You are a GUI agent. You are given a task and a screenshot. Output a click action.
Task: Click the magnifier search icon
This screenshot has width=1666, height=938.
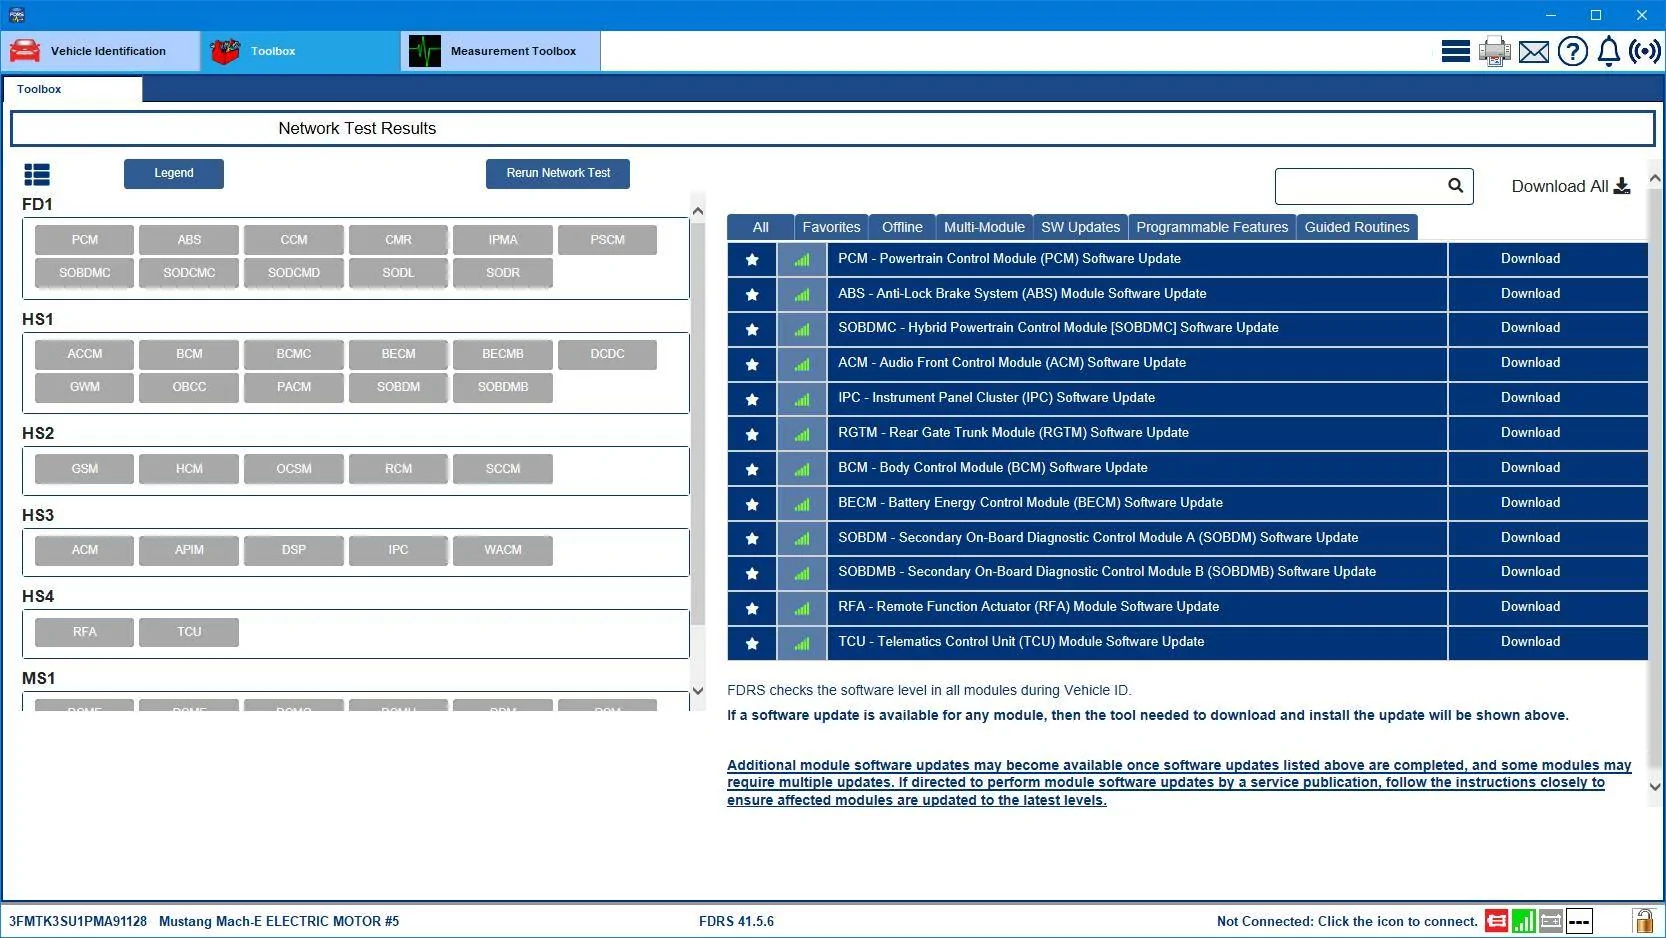[1455, 185]
